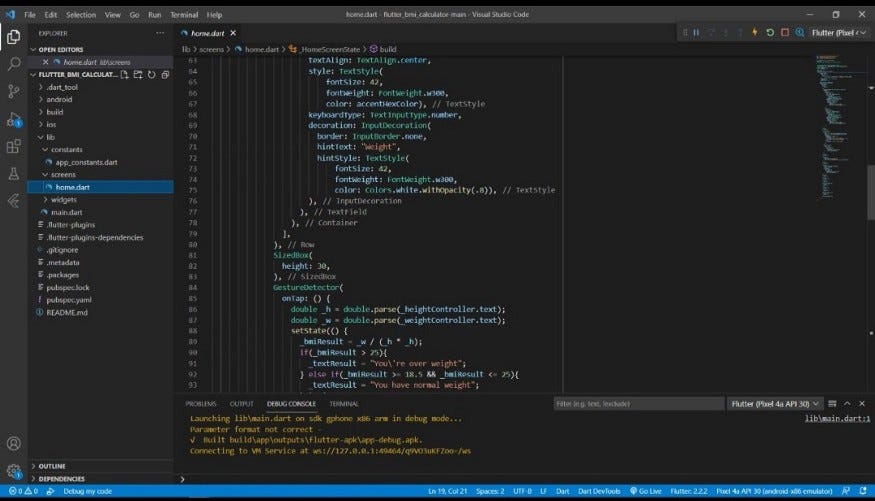Switch to the Problems tab
Screen dimensions: 875x501
[201, 403]
